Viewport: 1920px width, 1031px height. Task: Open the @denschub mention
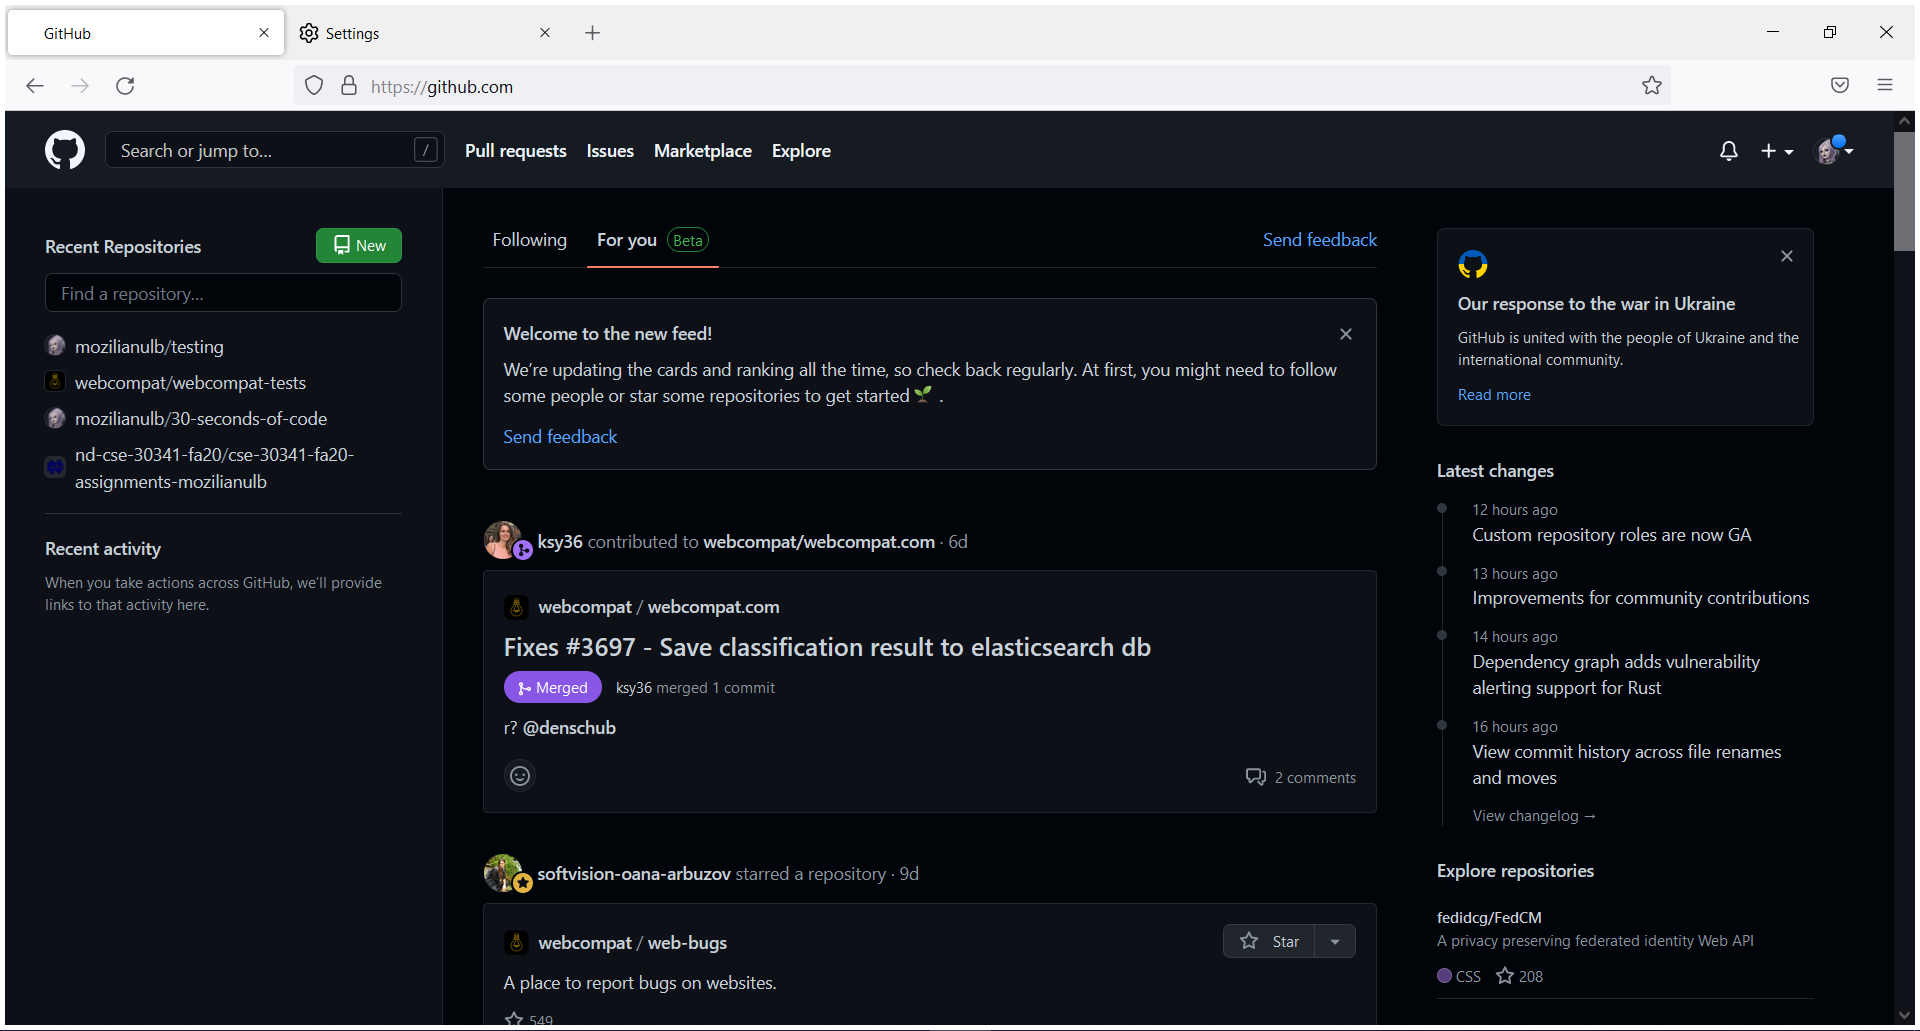point(569,728)
